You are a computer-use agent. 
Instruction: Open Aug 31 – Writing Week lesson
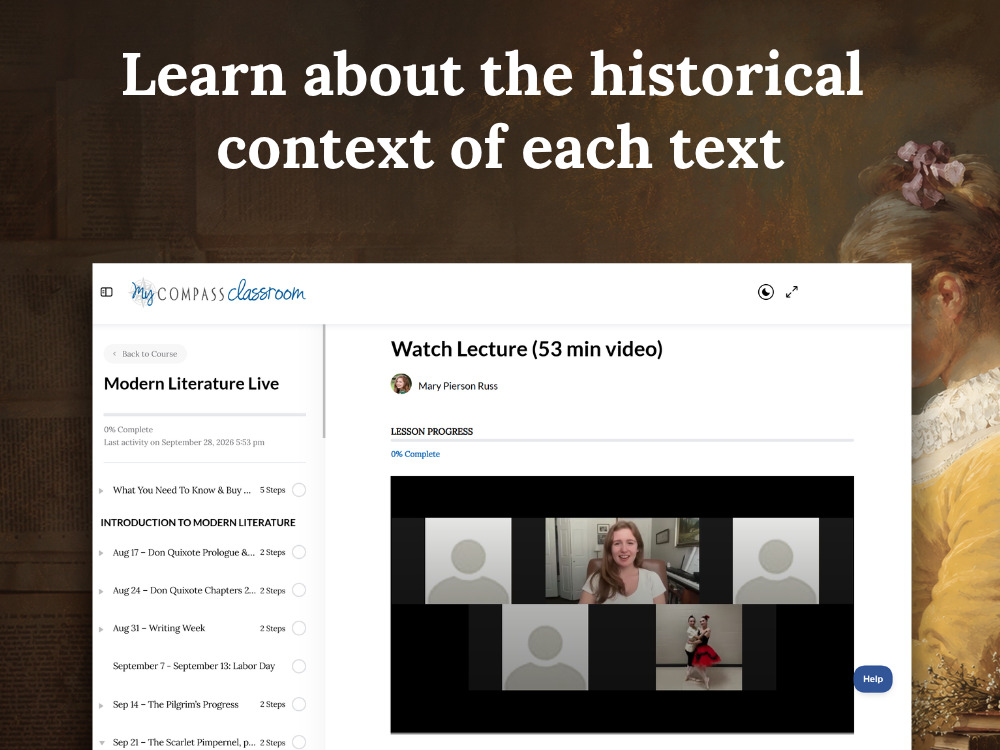(x=159, y=628)
